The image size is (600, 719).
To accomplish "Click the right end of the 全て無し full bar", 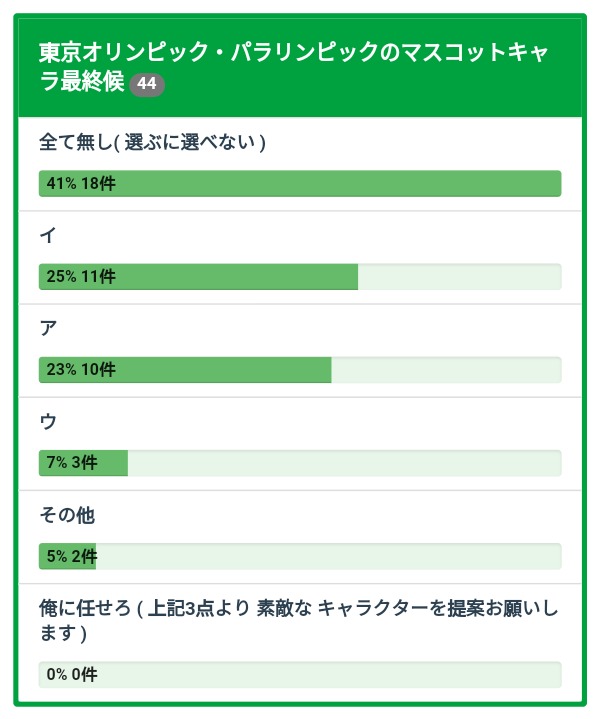I will pyautogui.click(x=550, y=184).
